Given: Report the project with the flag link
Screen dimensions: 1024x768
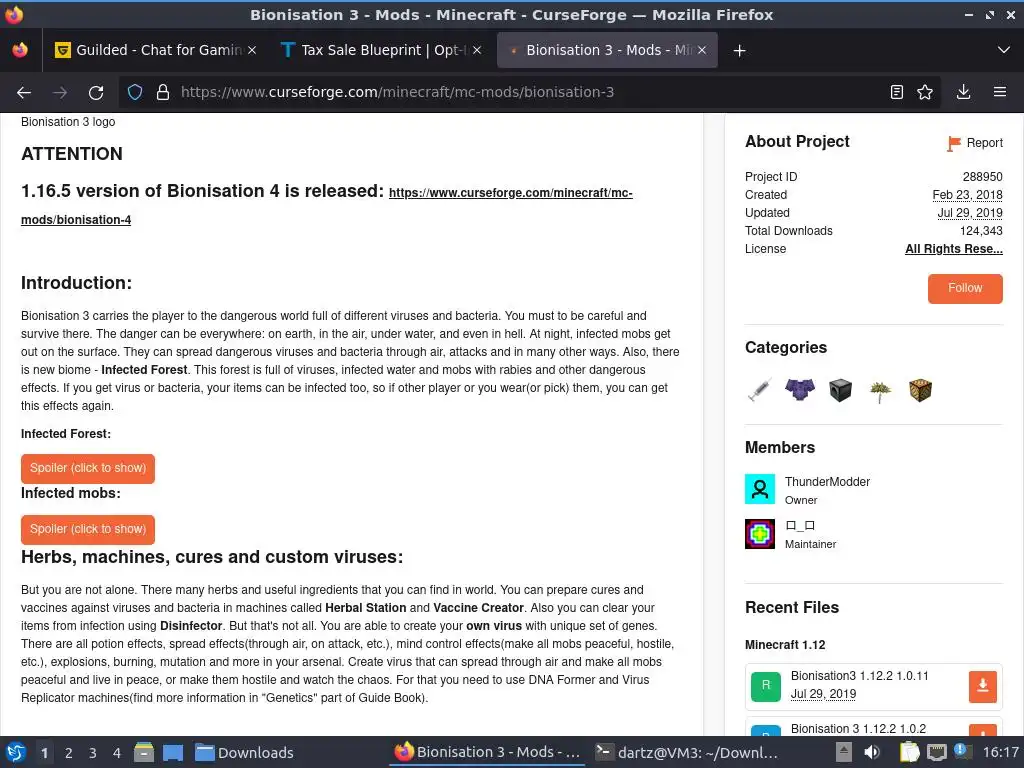Looking at the screenshot, I should click(974, 143).
